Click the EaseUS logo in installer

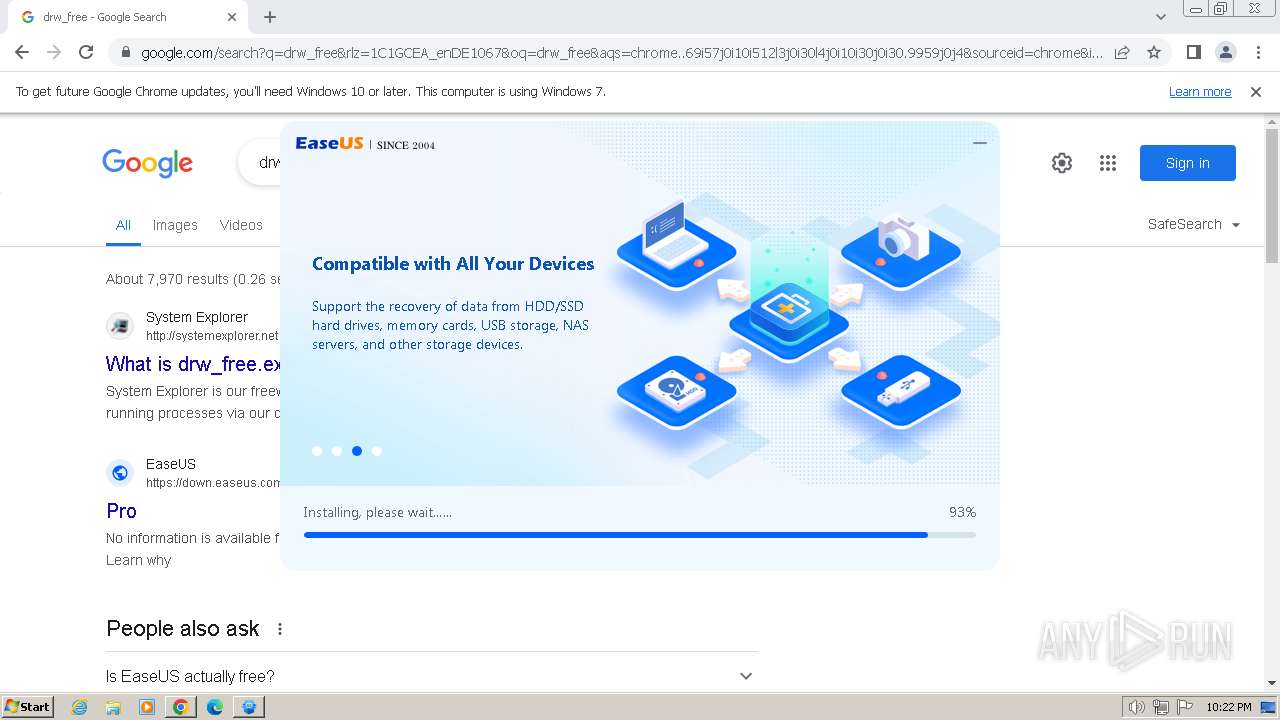pos(330,143)
